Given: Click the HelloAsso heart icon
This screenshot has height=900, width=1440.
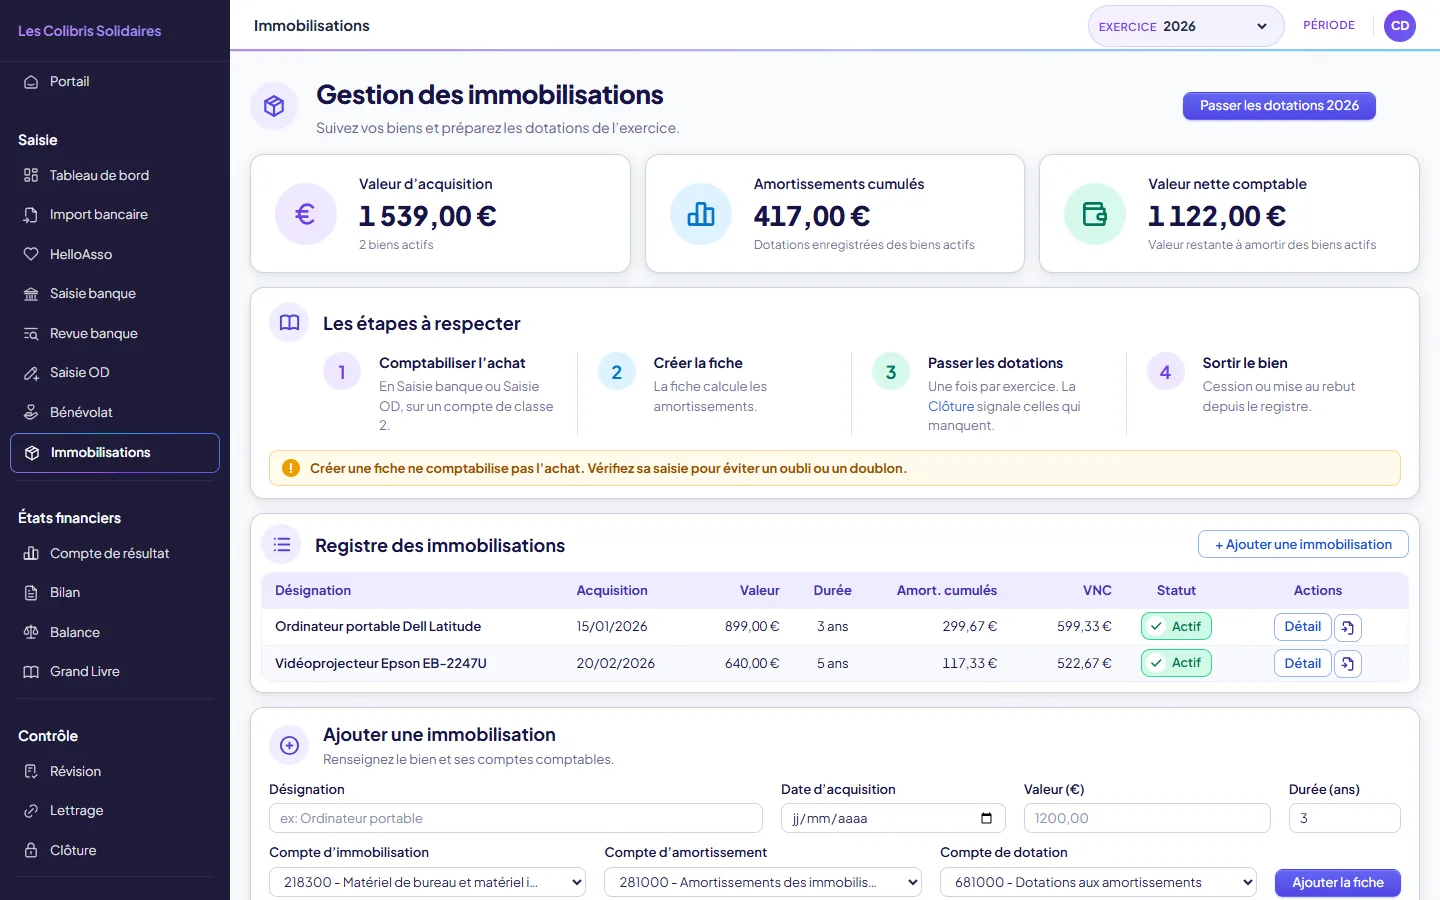Looking at the screenshot, I should point(31,255).
